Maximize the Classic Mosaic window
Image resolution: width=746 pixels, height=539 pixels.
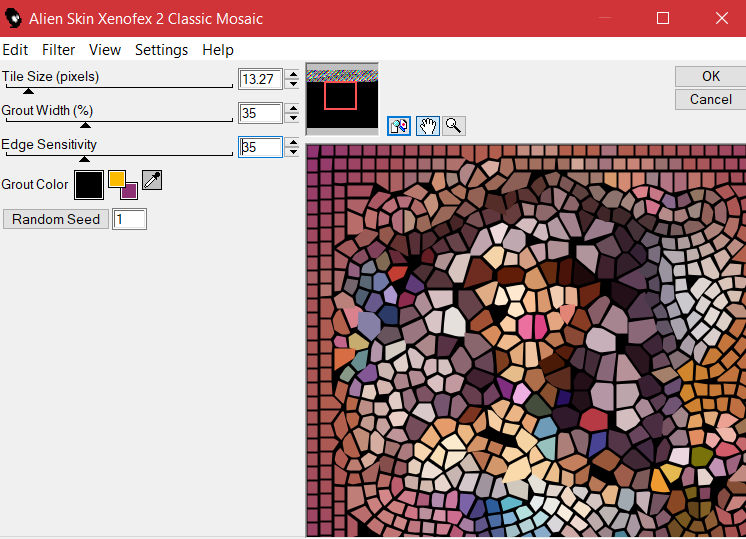pyautogui.click(x=663, y=18)
